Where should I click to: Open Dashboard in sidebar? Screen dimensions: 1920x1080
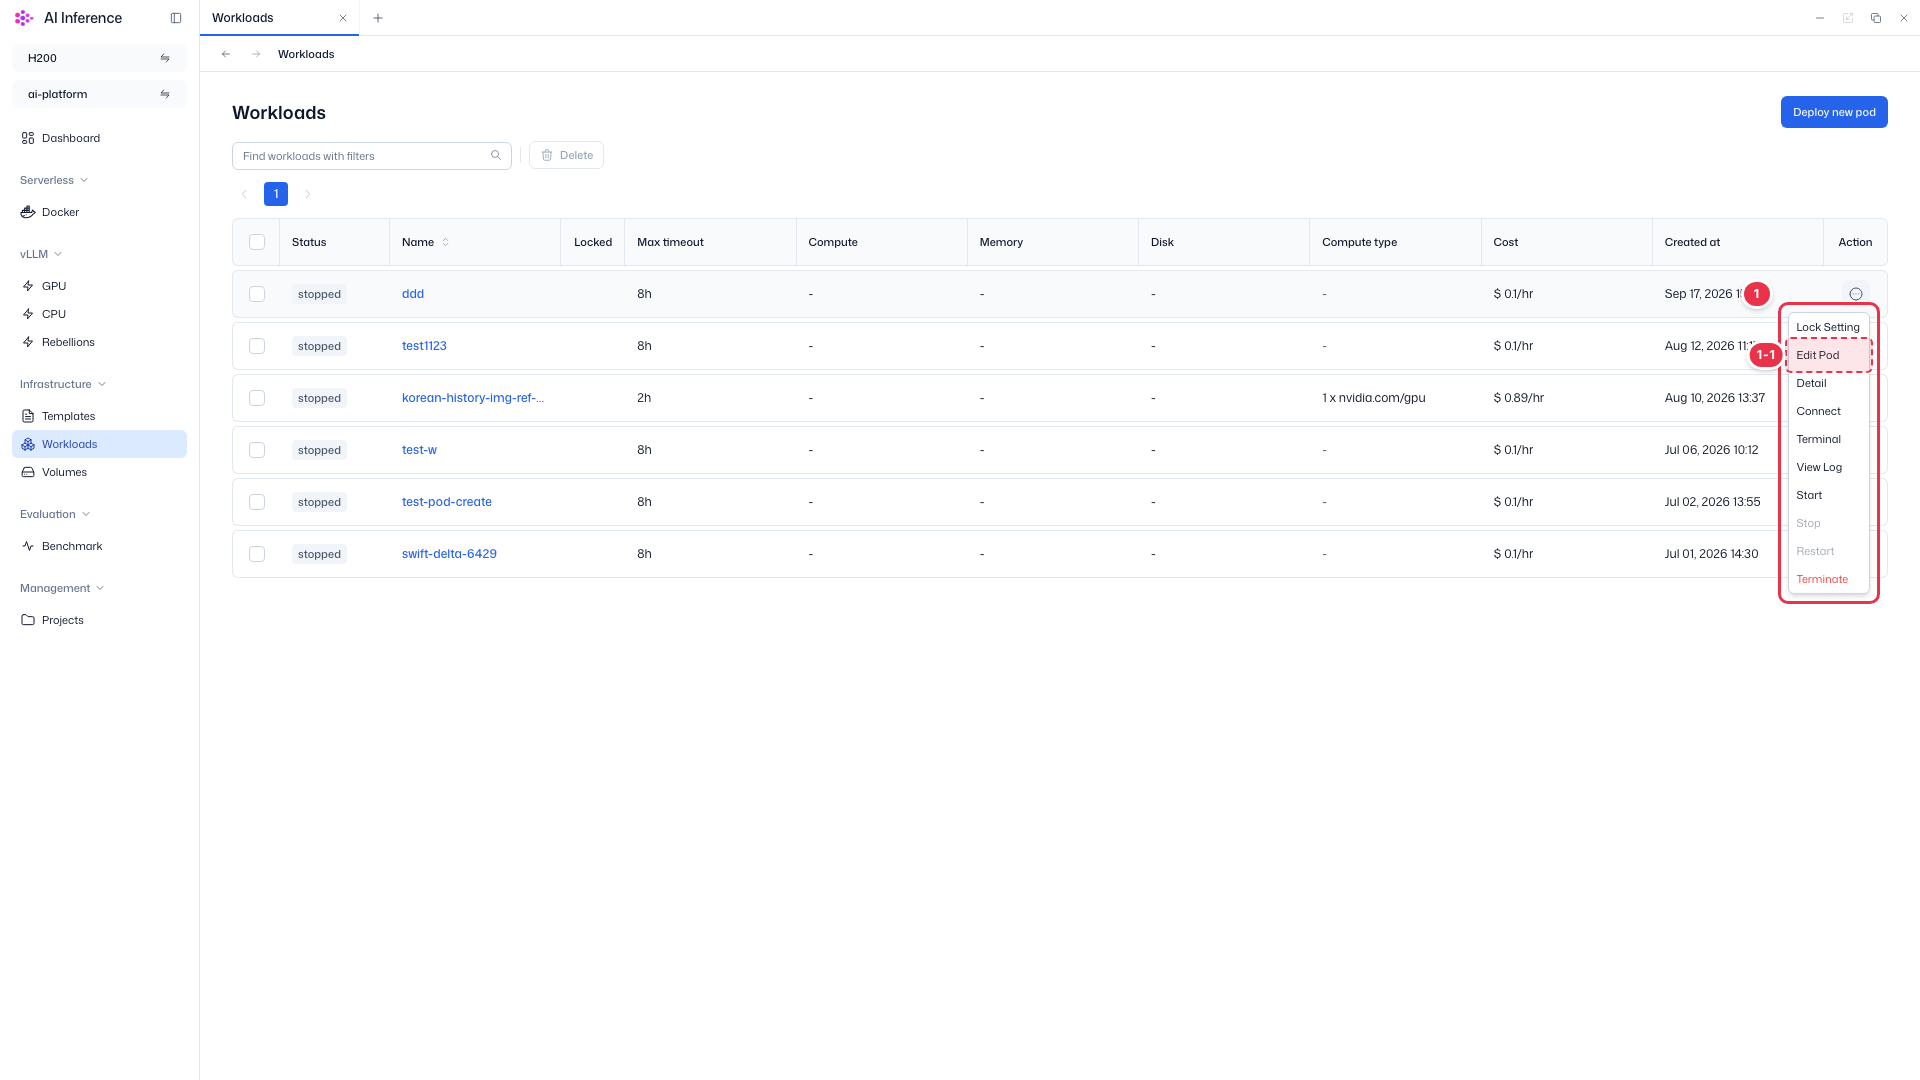point(99,138)
